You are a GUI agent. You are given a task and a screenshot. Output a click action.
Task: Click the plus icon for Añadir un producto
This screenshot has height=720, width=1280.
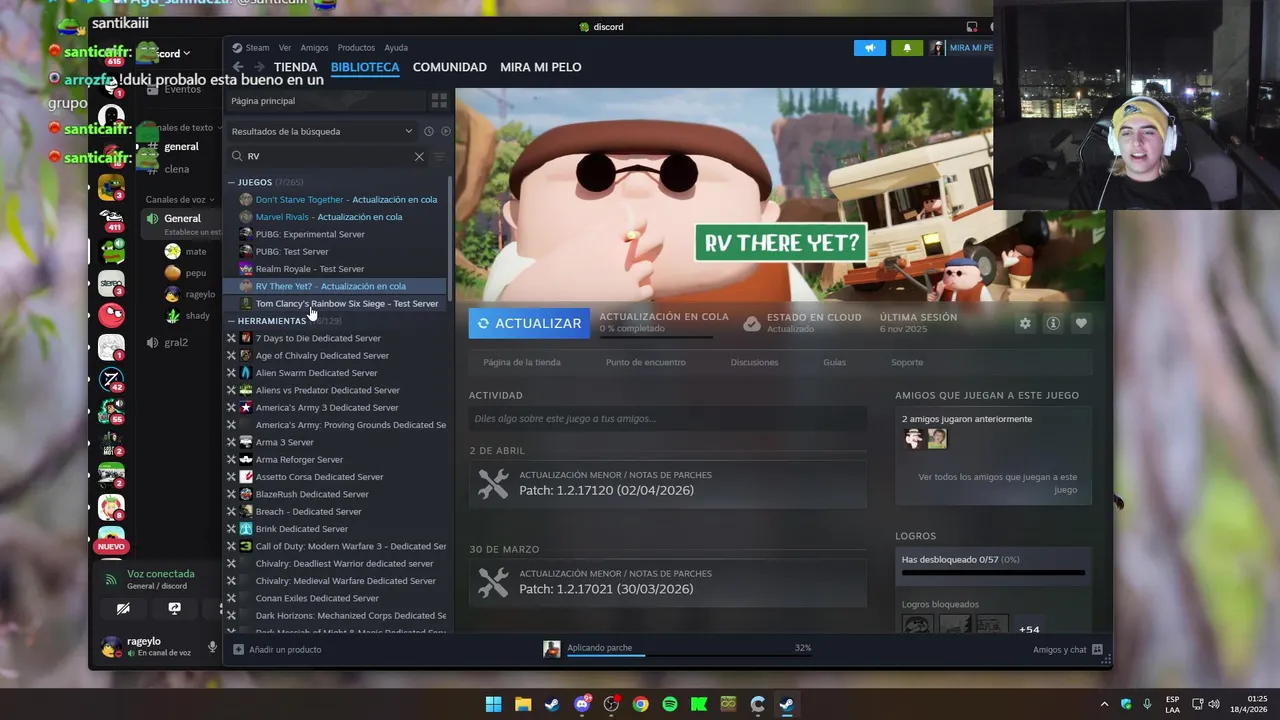pos(238,649)
